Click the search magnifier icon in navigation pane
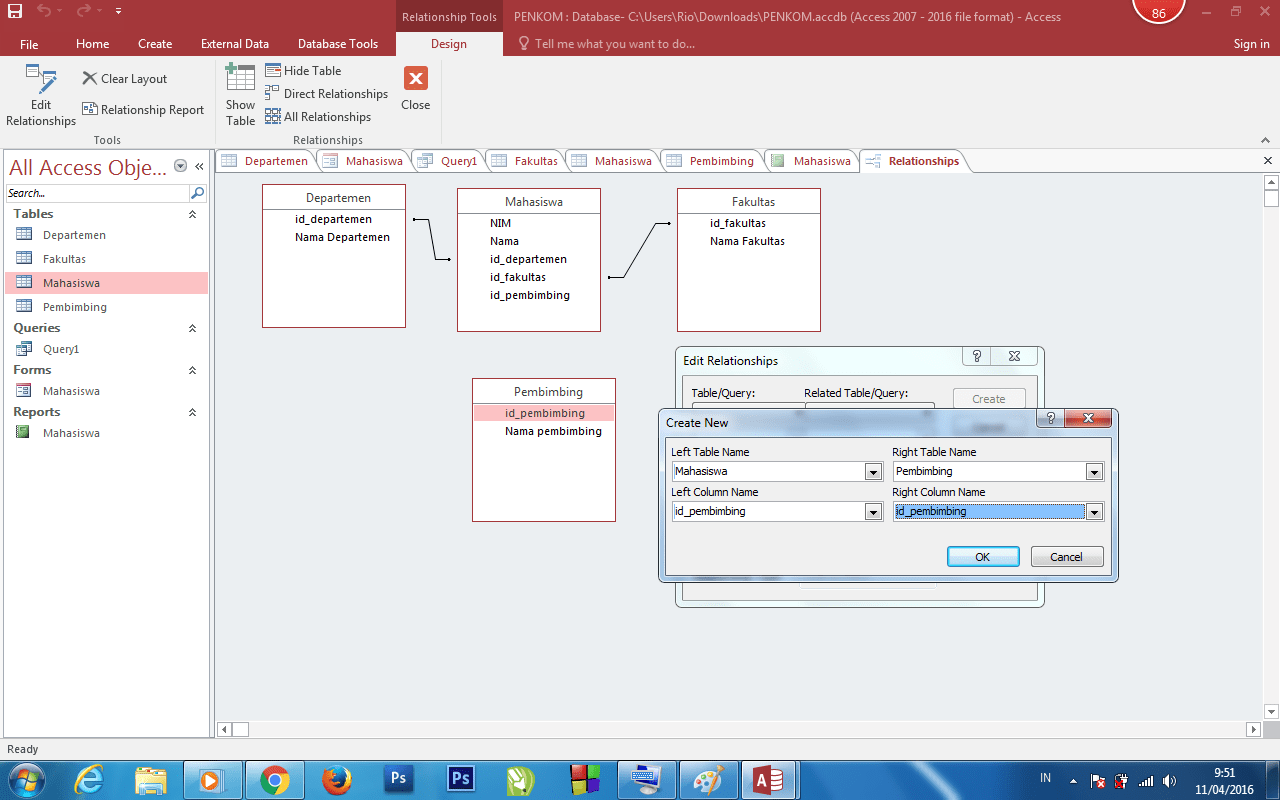The height and width of the screenshot is (800, 1280). tap(198, 193)
